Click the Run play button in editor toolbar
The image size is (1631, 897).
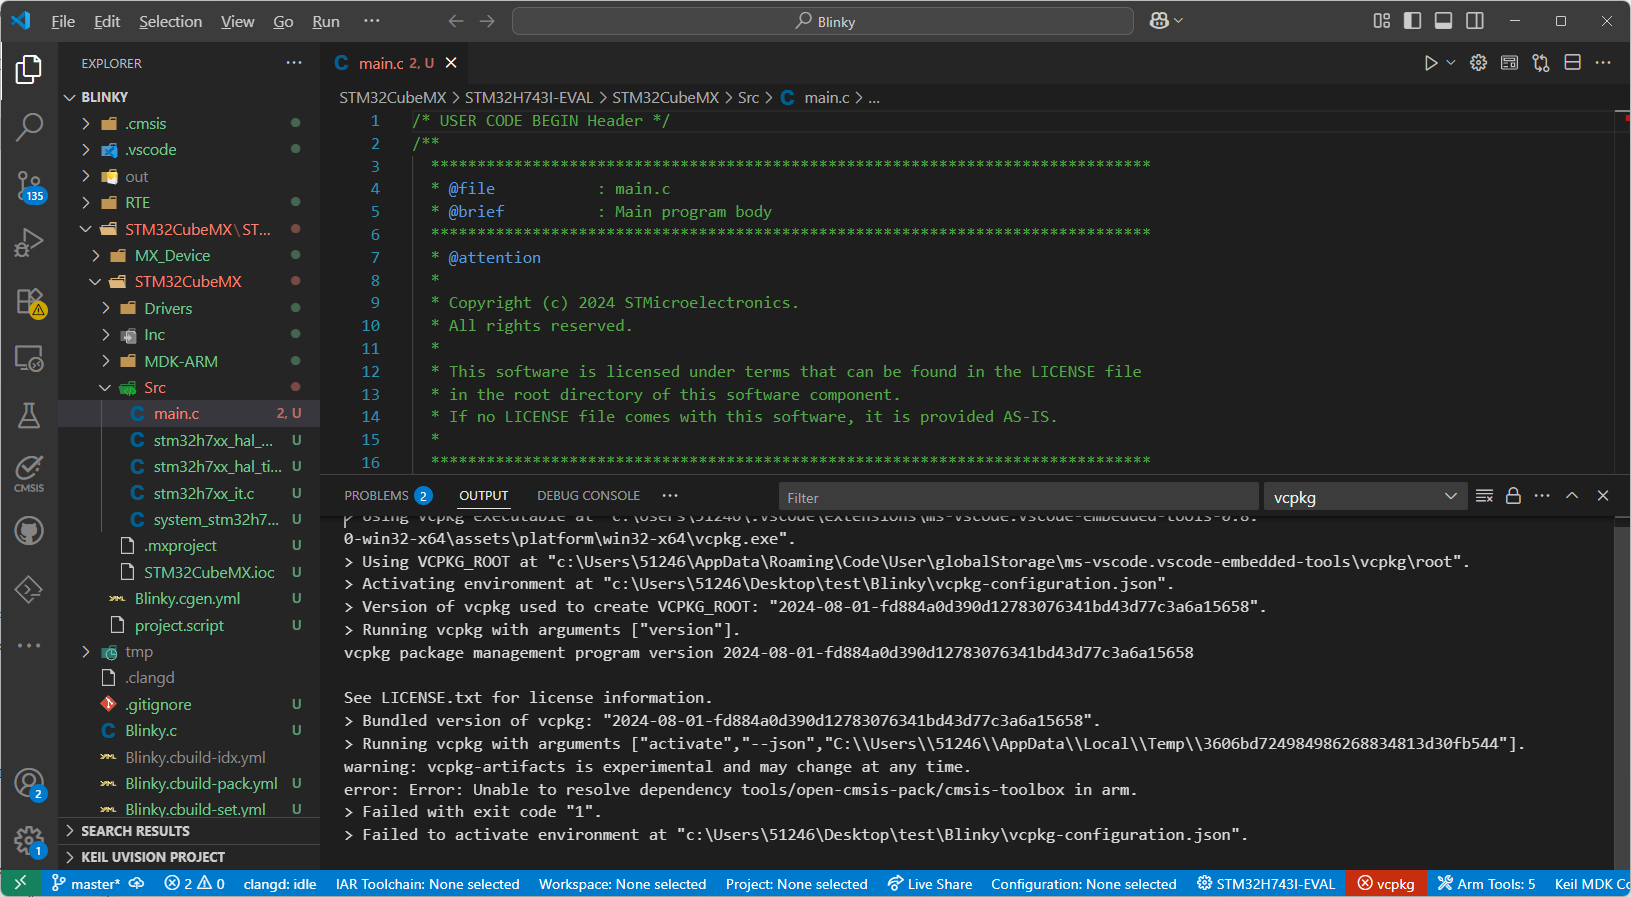click(x=1431, y=63)
